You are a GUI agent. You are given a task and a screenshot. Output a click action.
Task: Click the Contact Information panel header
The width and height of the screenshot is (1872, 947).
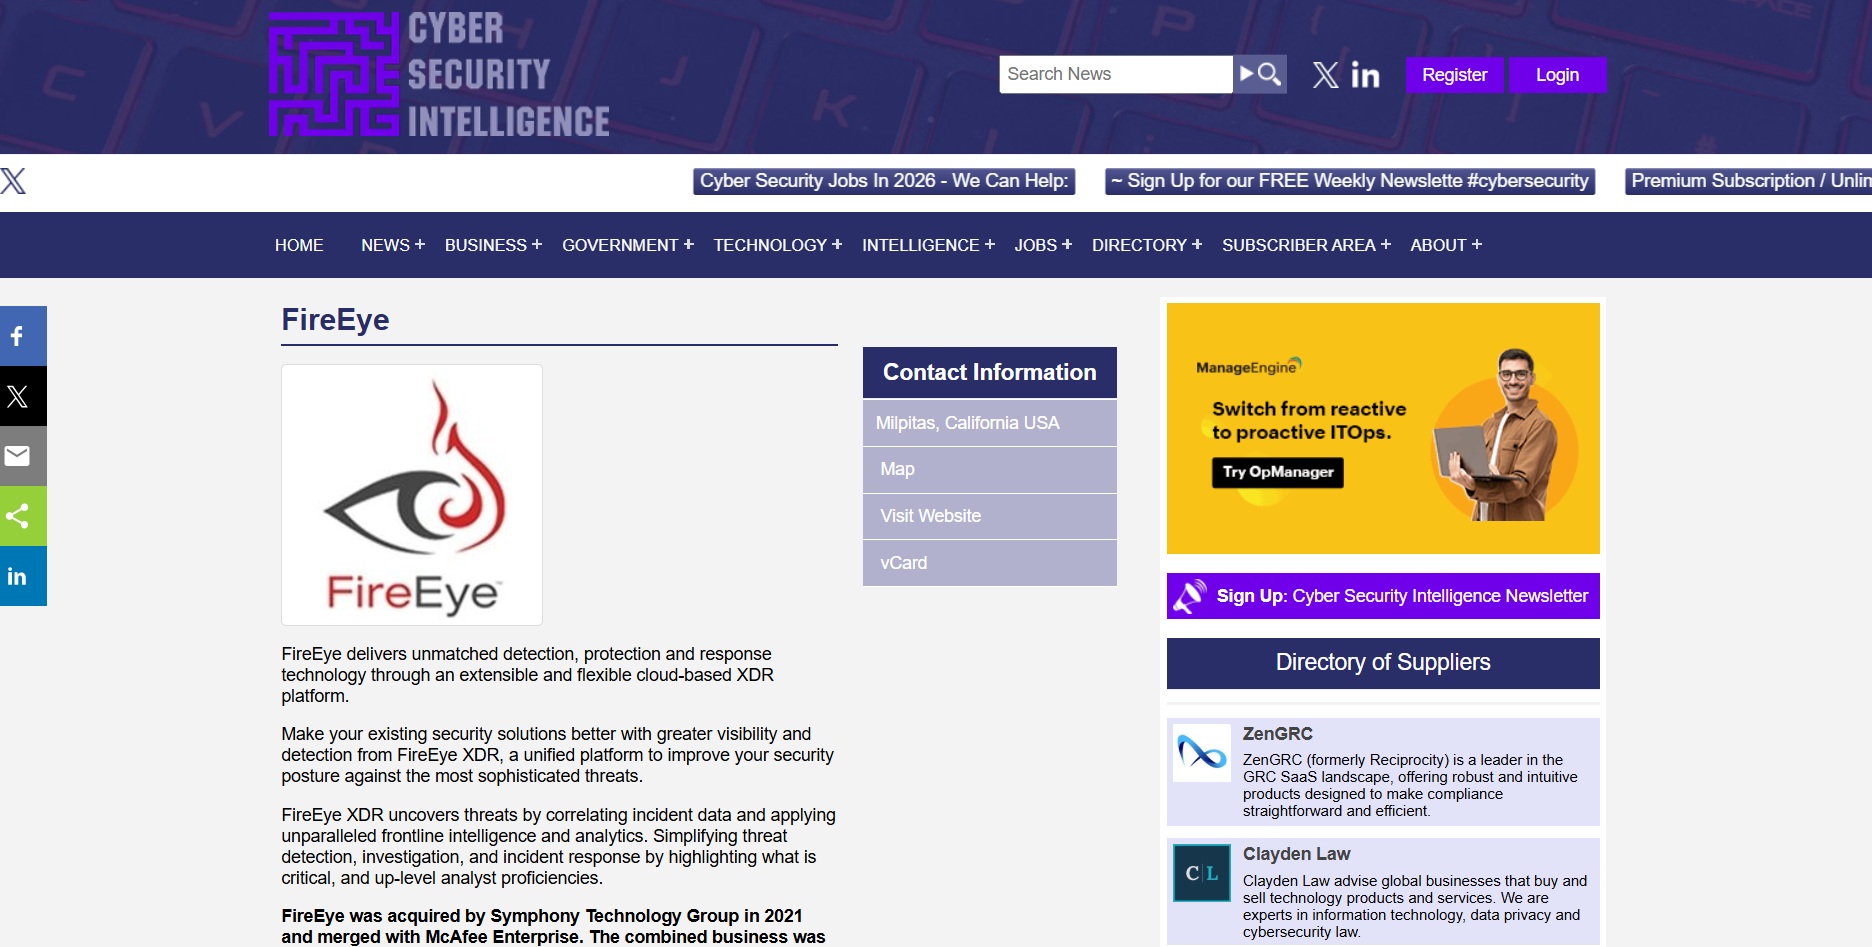coord(990,372)
